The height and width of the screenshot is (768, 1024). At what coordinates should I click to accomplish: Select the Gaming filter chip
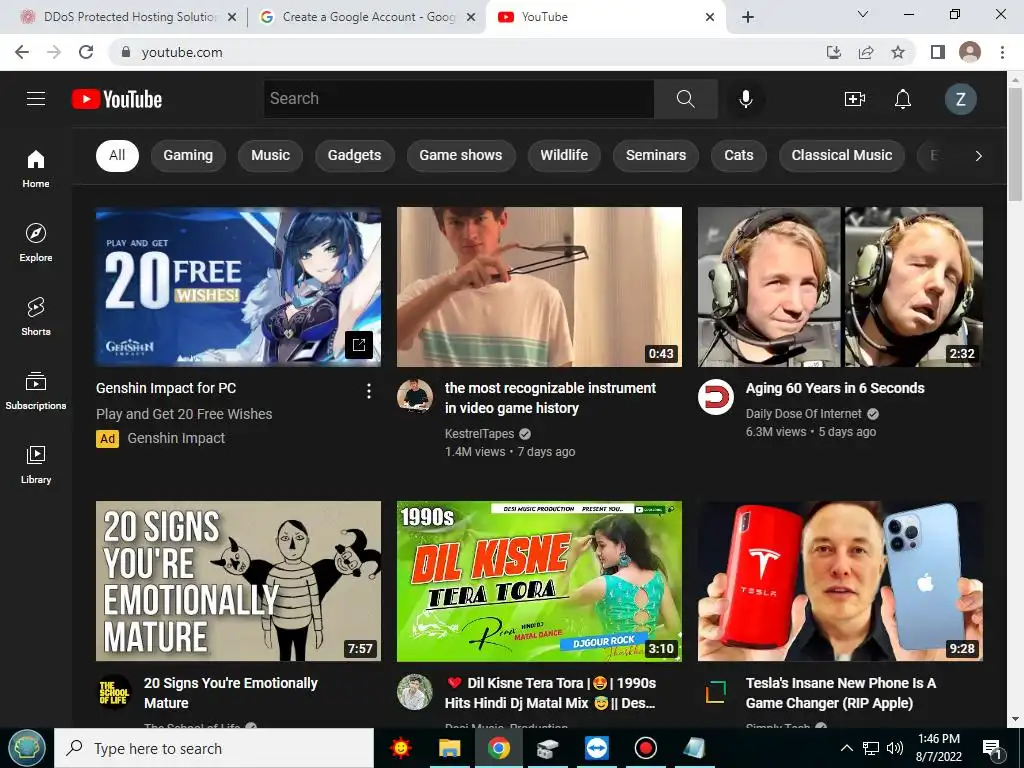pyautogui.click(x=188, y=155)
